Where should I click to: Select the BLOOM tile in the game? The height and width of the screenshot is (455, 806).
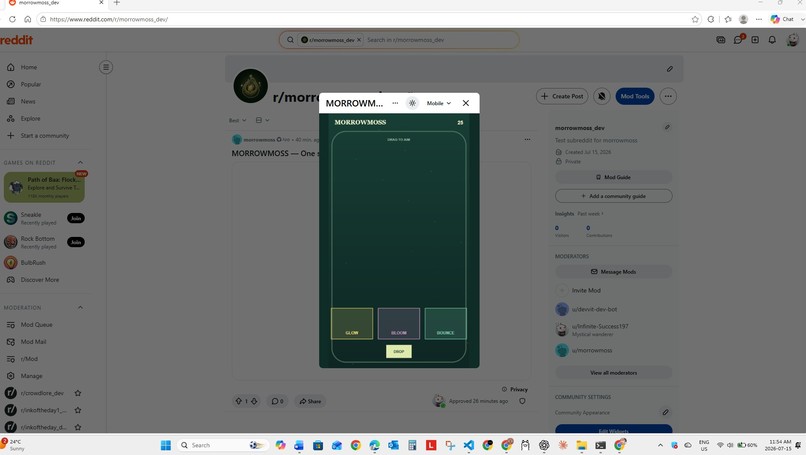click(x=399, y=323)
